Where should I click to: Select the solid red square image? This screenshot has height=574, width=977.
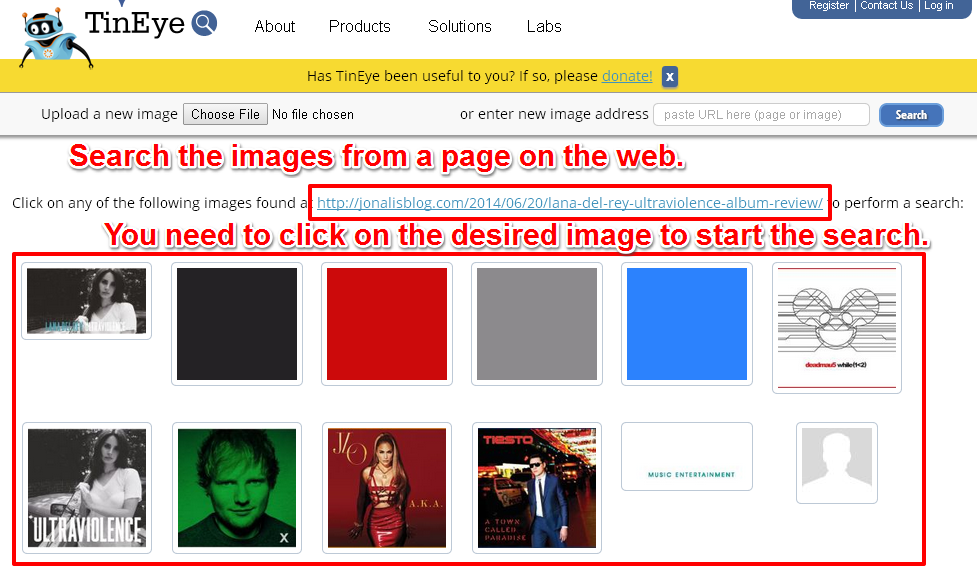point(387,324)
